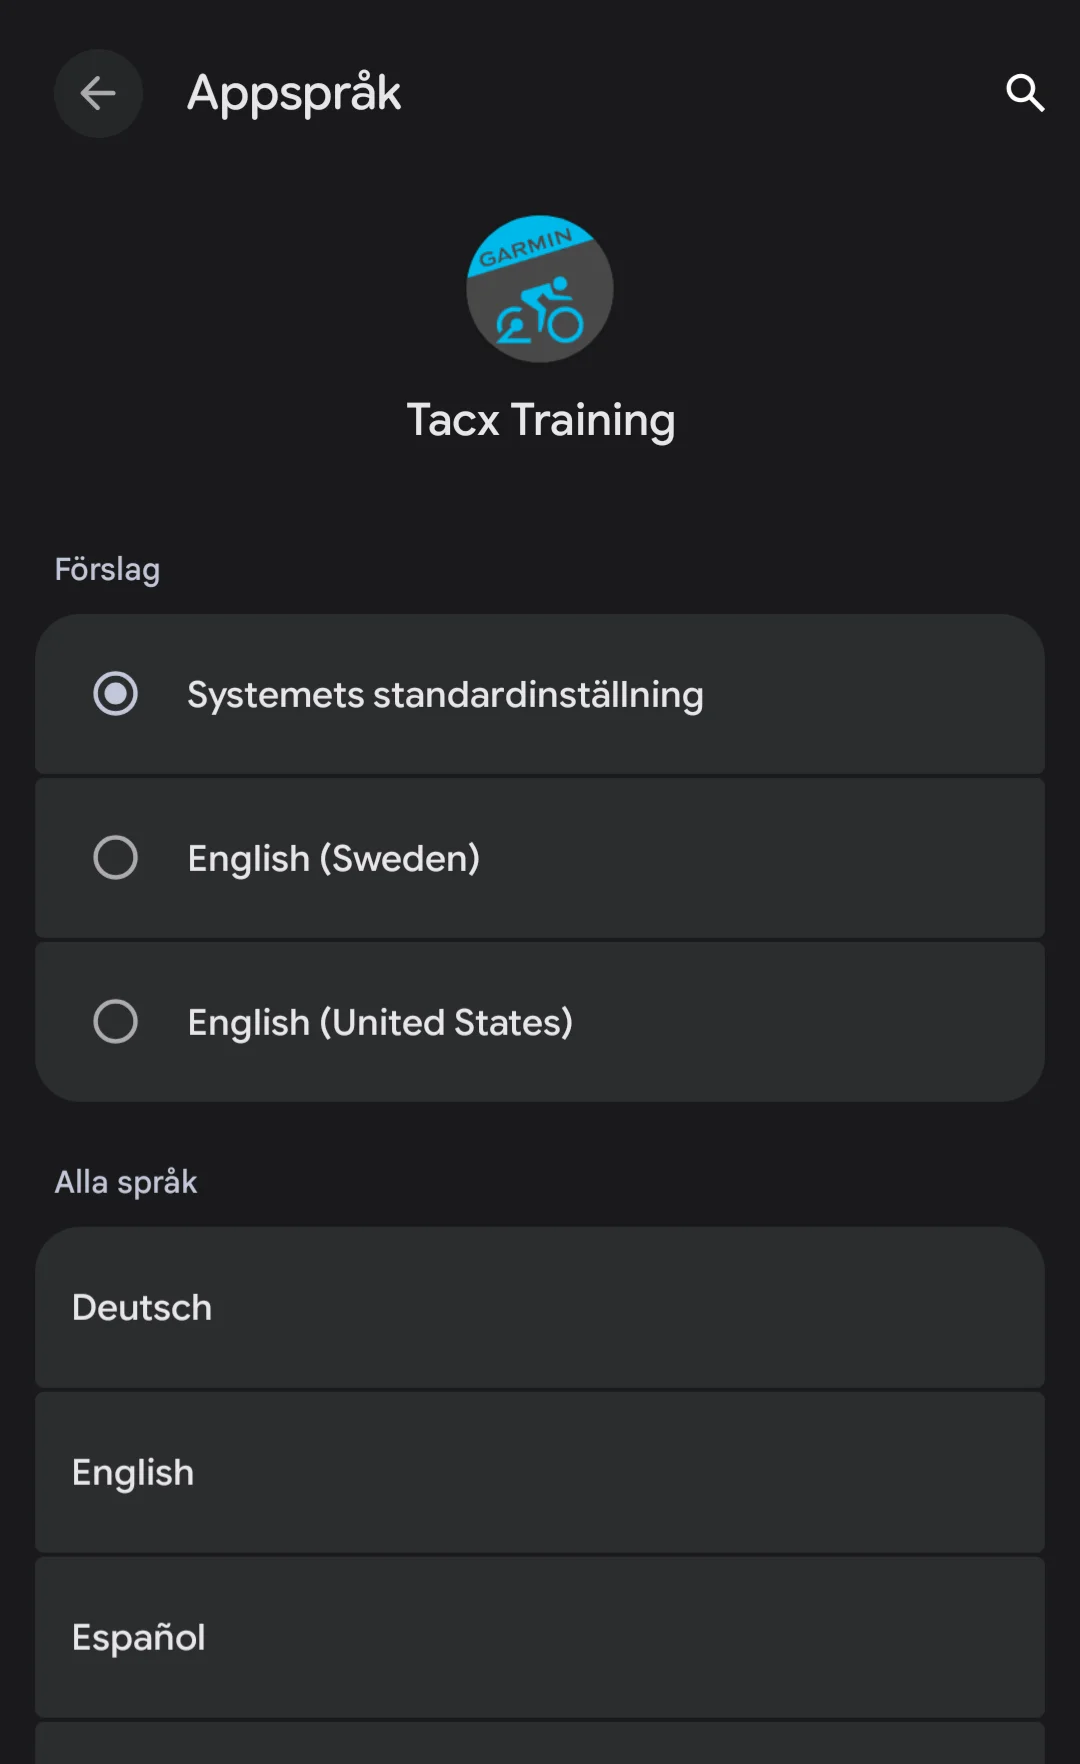Open search with the magnifier icon
Viewport: 1080px width, 1764px height.
pos(1025,94)
